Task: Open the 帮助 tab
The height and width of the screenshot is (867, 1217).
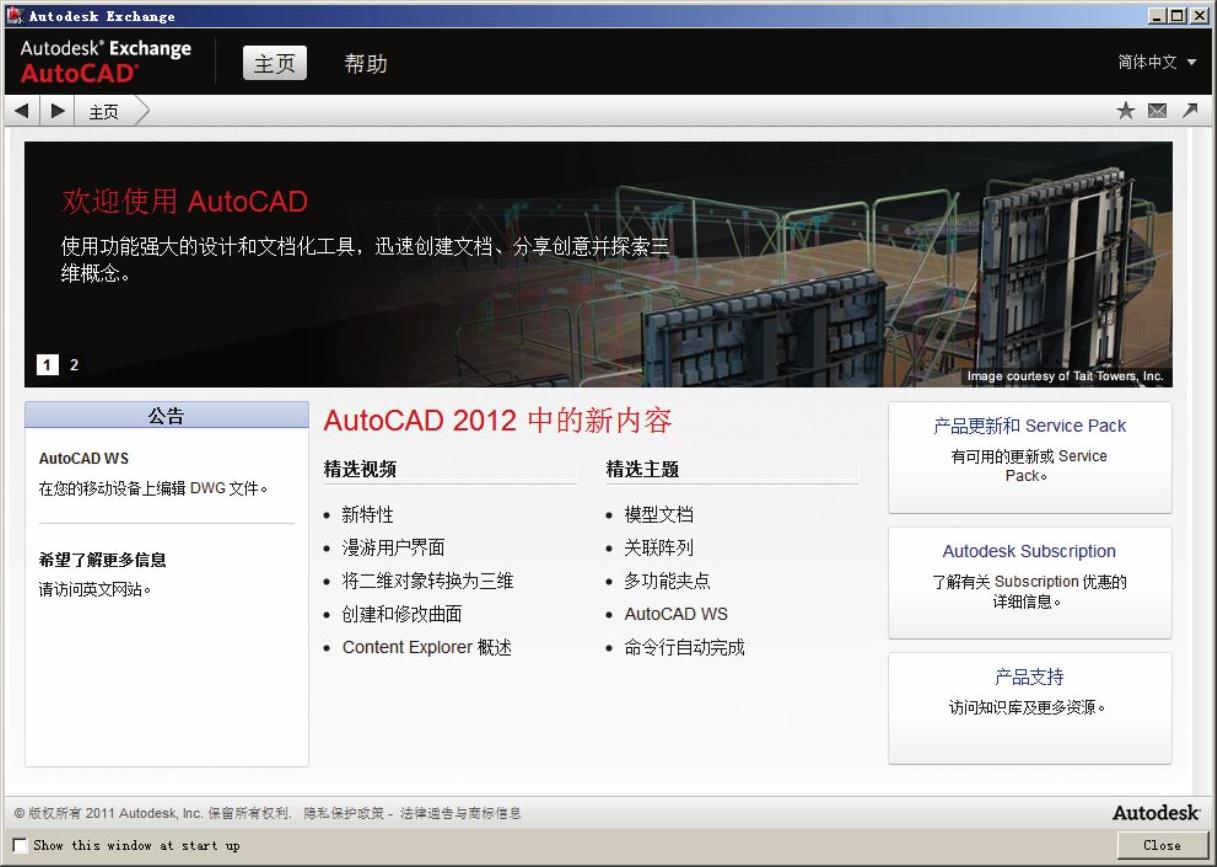Action: (365, 64)
